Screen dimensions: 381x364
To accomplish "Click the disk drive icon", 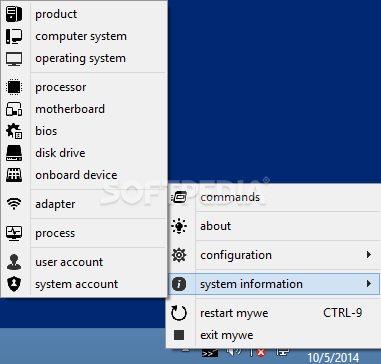I will 14,153.
